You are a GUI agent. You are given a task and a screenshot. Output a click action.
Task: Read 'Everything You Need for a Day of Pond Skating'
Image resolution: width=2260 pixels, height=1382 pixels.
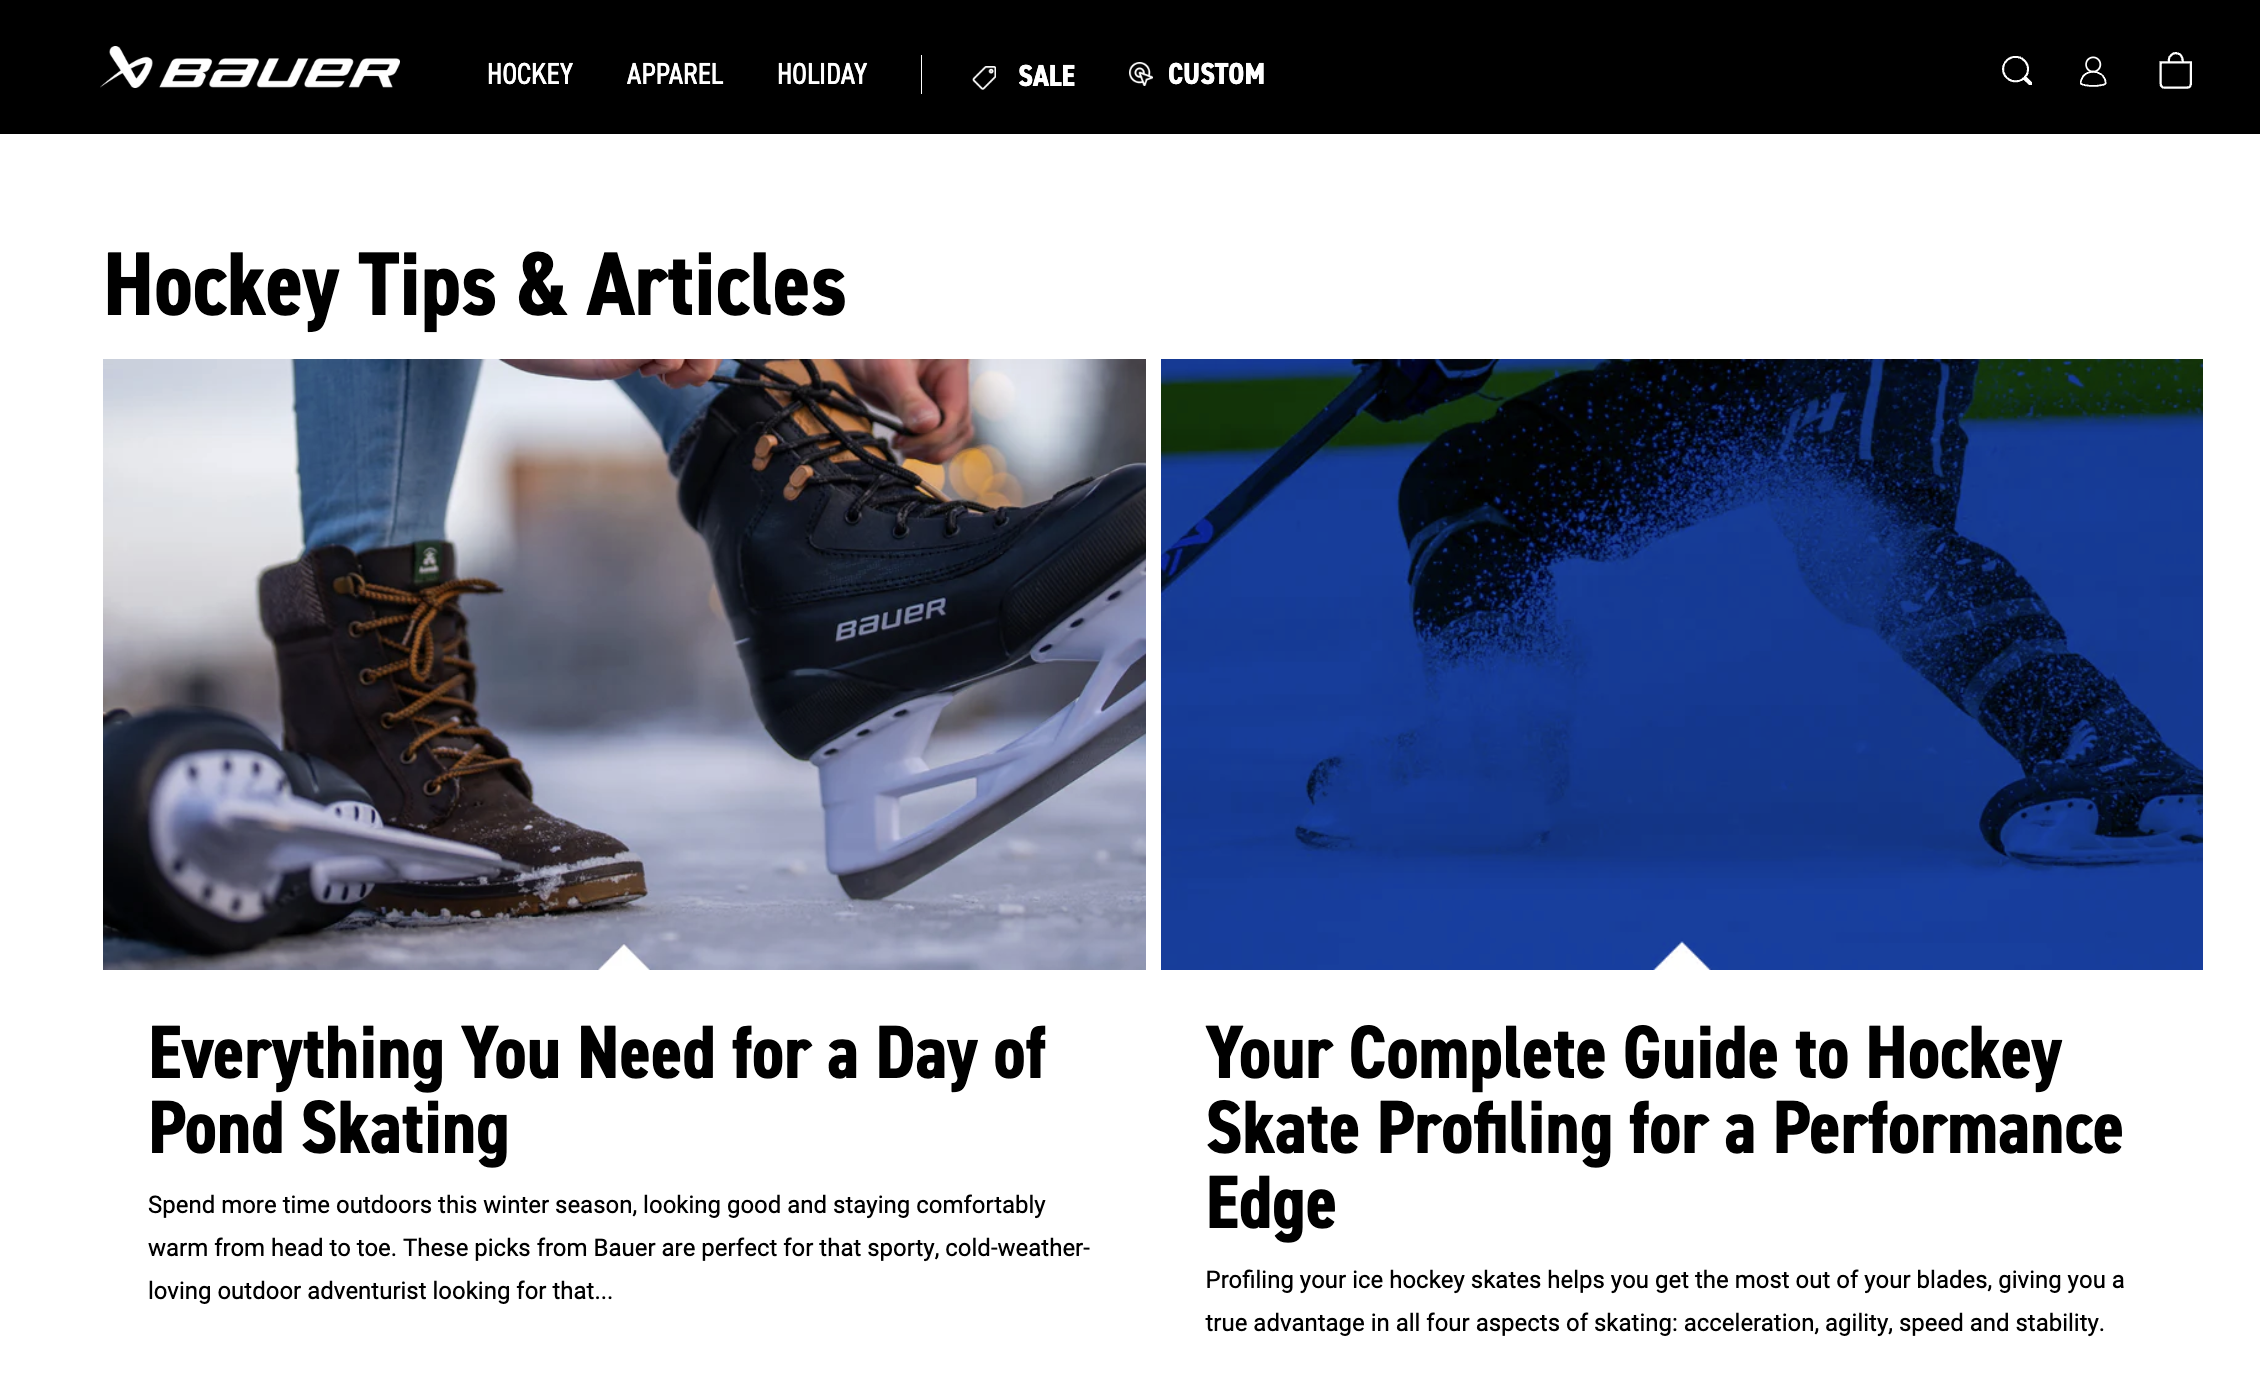pos(597,1092)
